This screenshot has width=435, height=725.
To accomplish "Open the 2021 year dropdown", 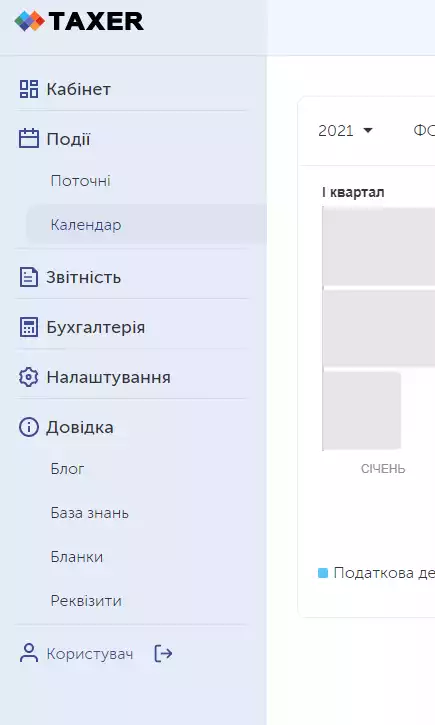I will 345,130.
